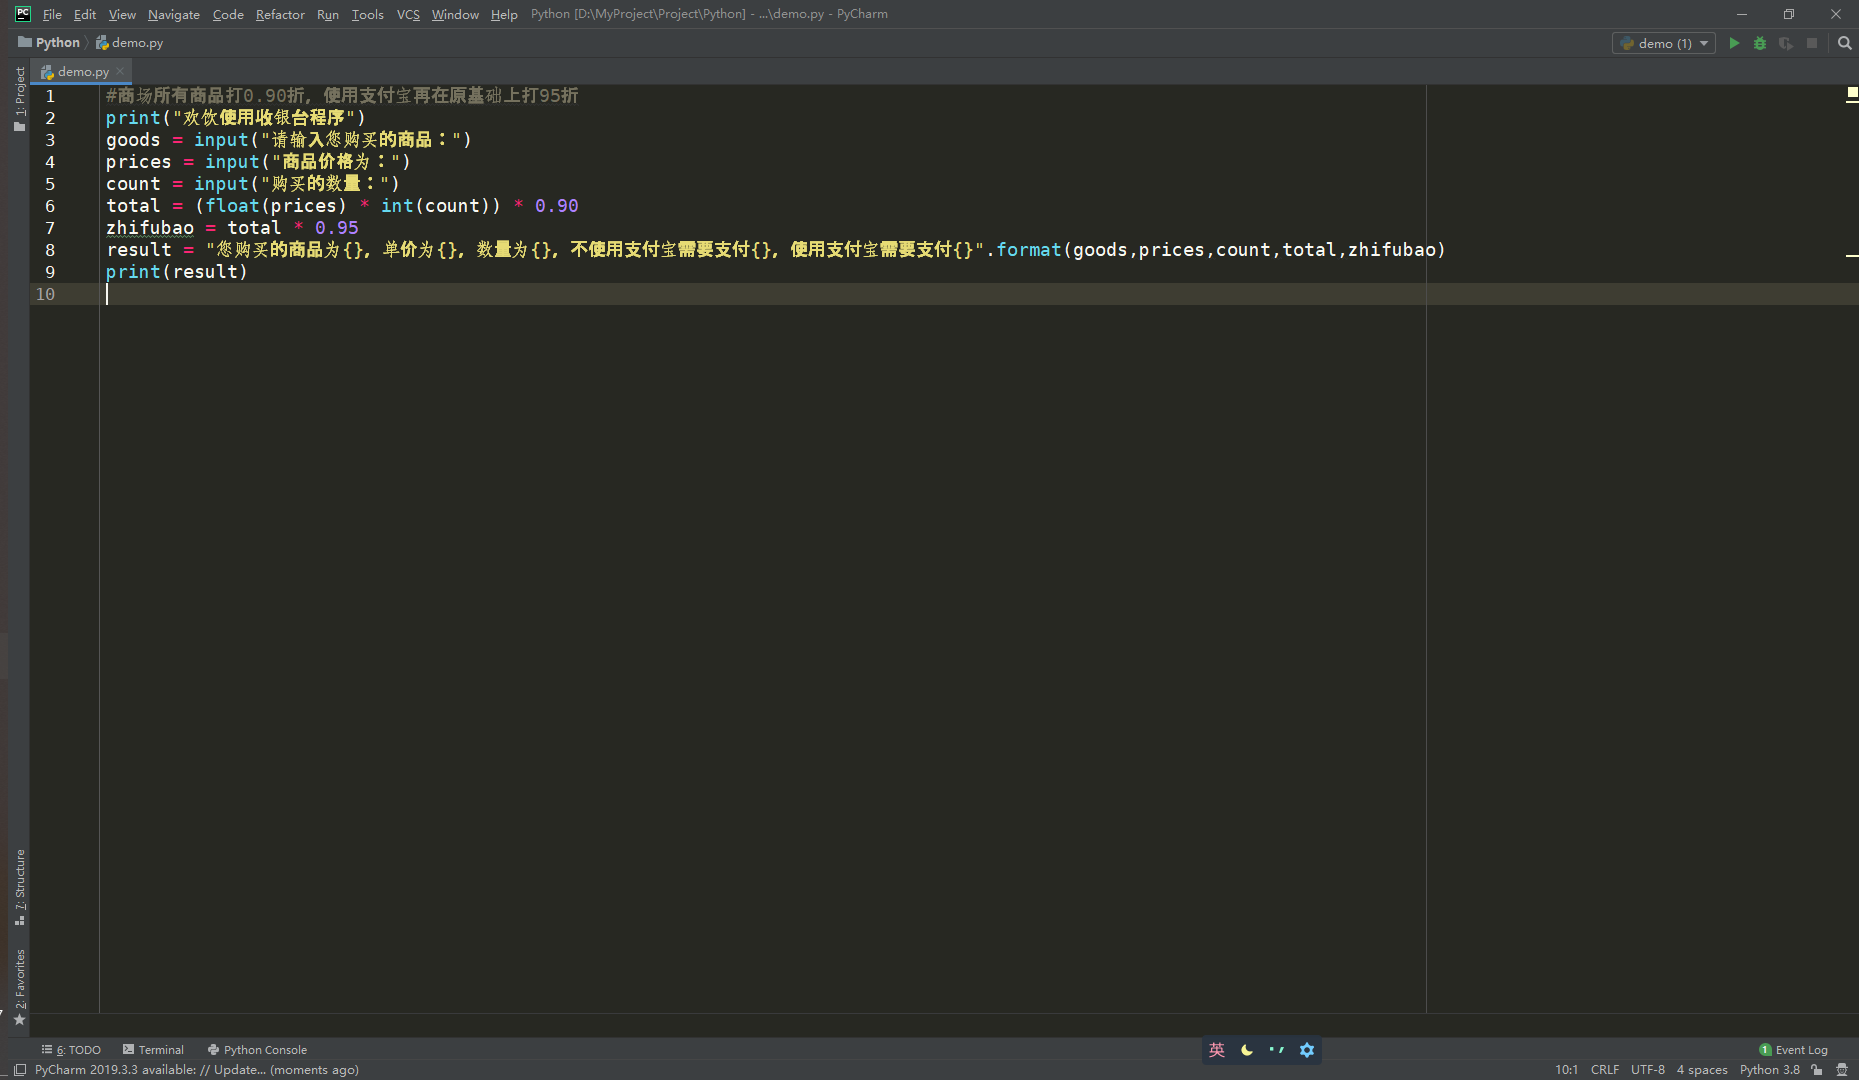Run the demo configuration with the green play icon
This screenshot has width=1859, height=1080.
[1734, 43]
